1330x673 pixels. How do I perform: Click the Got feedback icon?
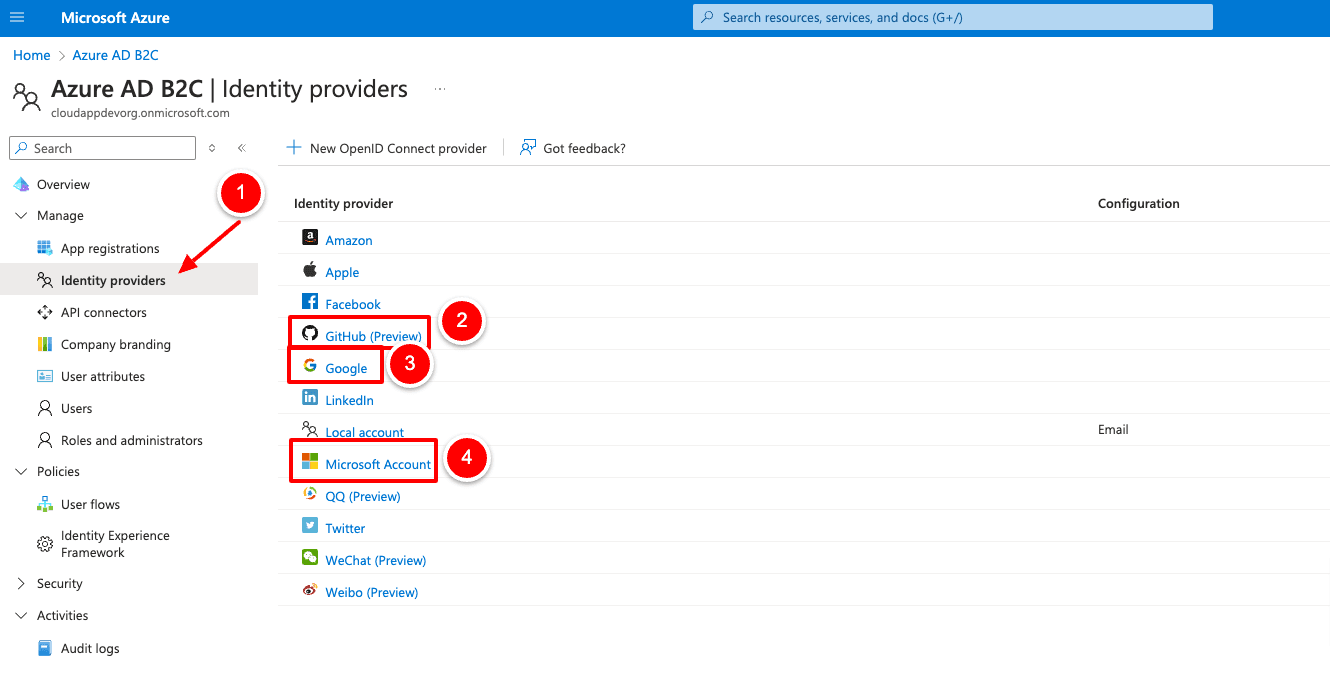point(528,148)
